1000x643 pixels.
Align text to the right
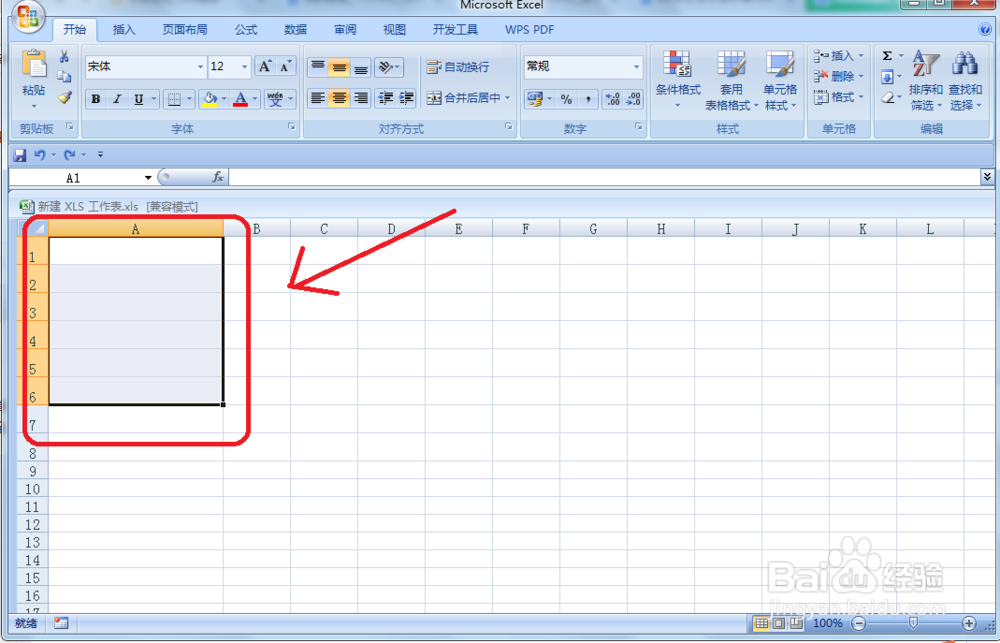pyautogui.click(x=361, y=98)
